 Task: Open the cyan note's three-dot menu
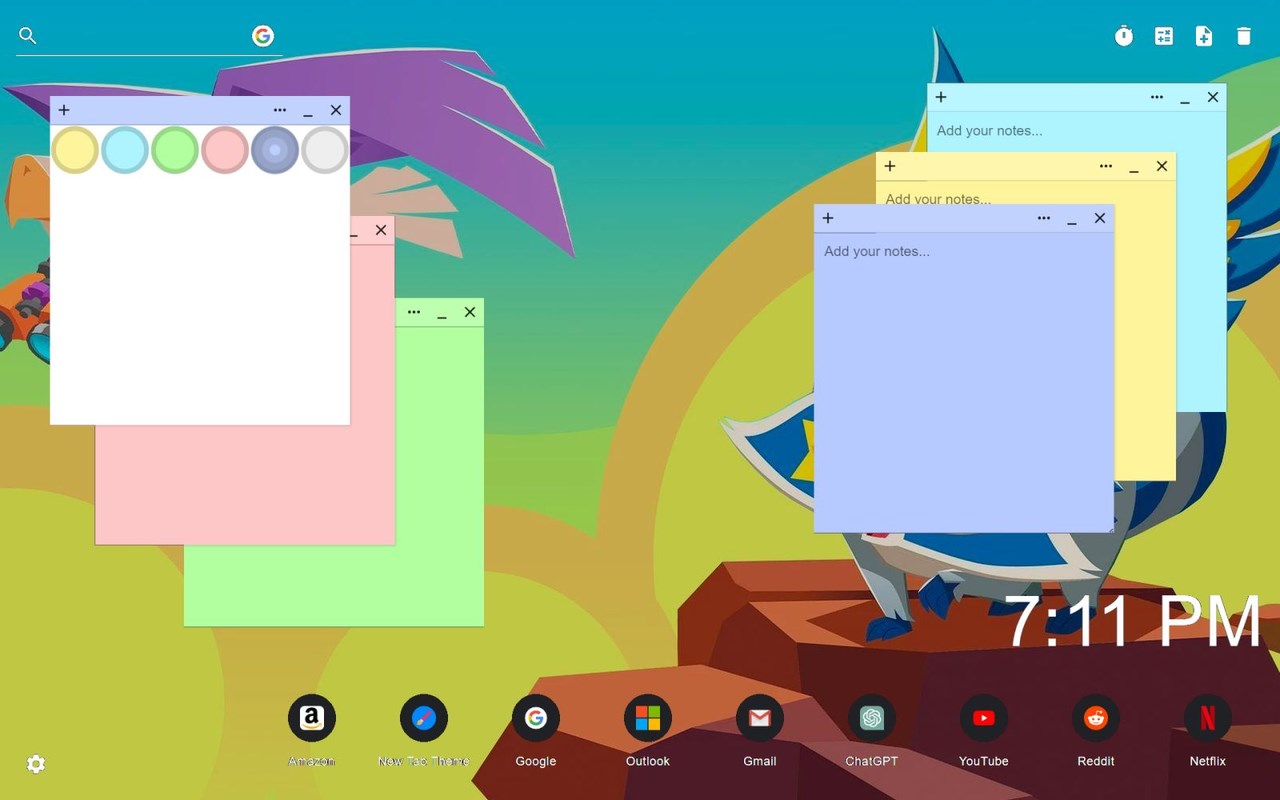(x=1157, y=97)
